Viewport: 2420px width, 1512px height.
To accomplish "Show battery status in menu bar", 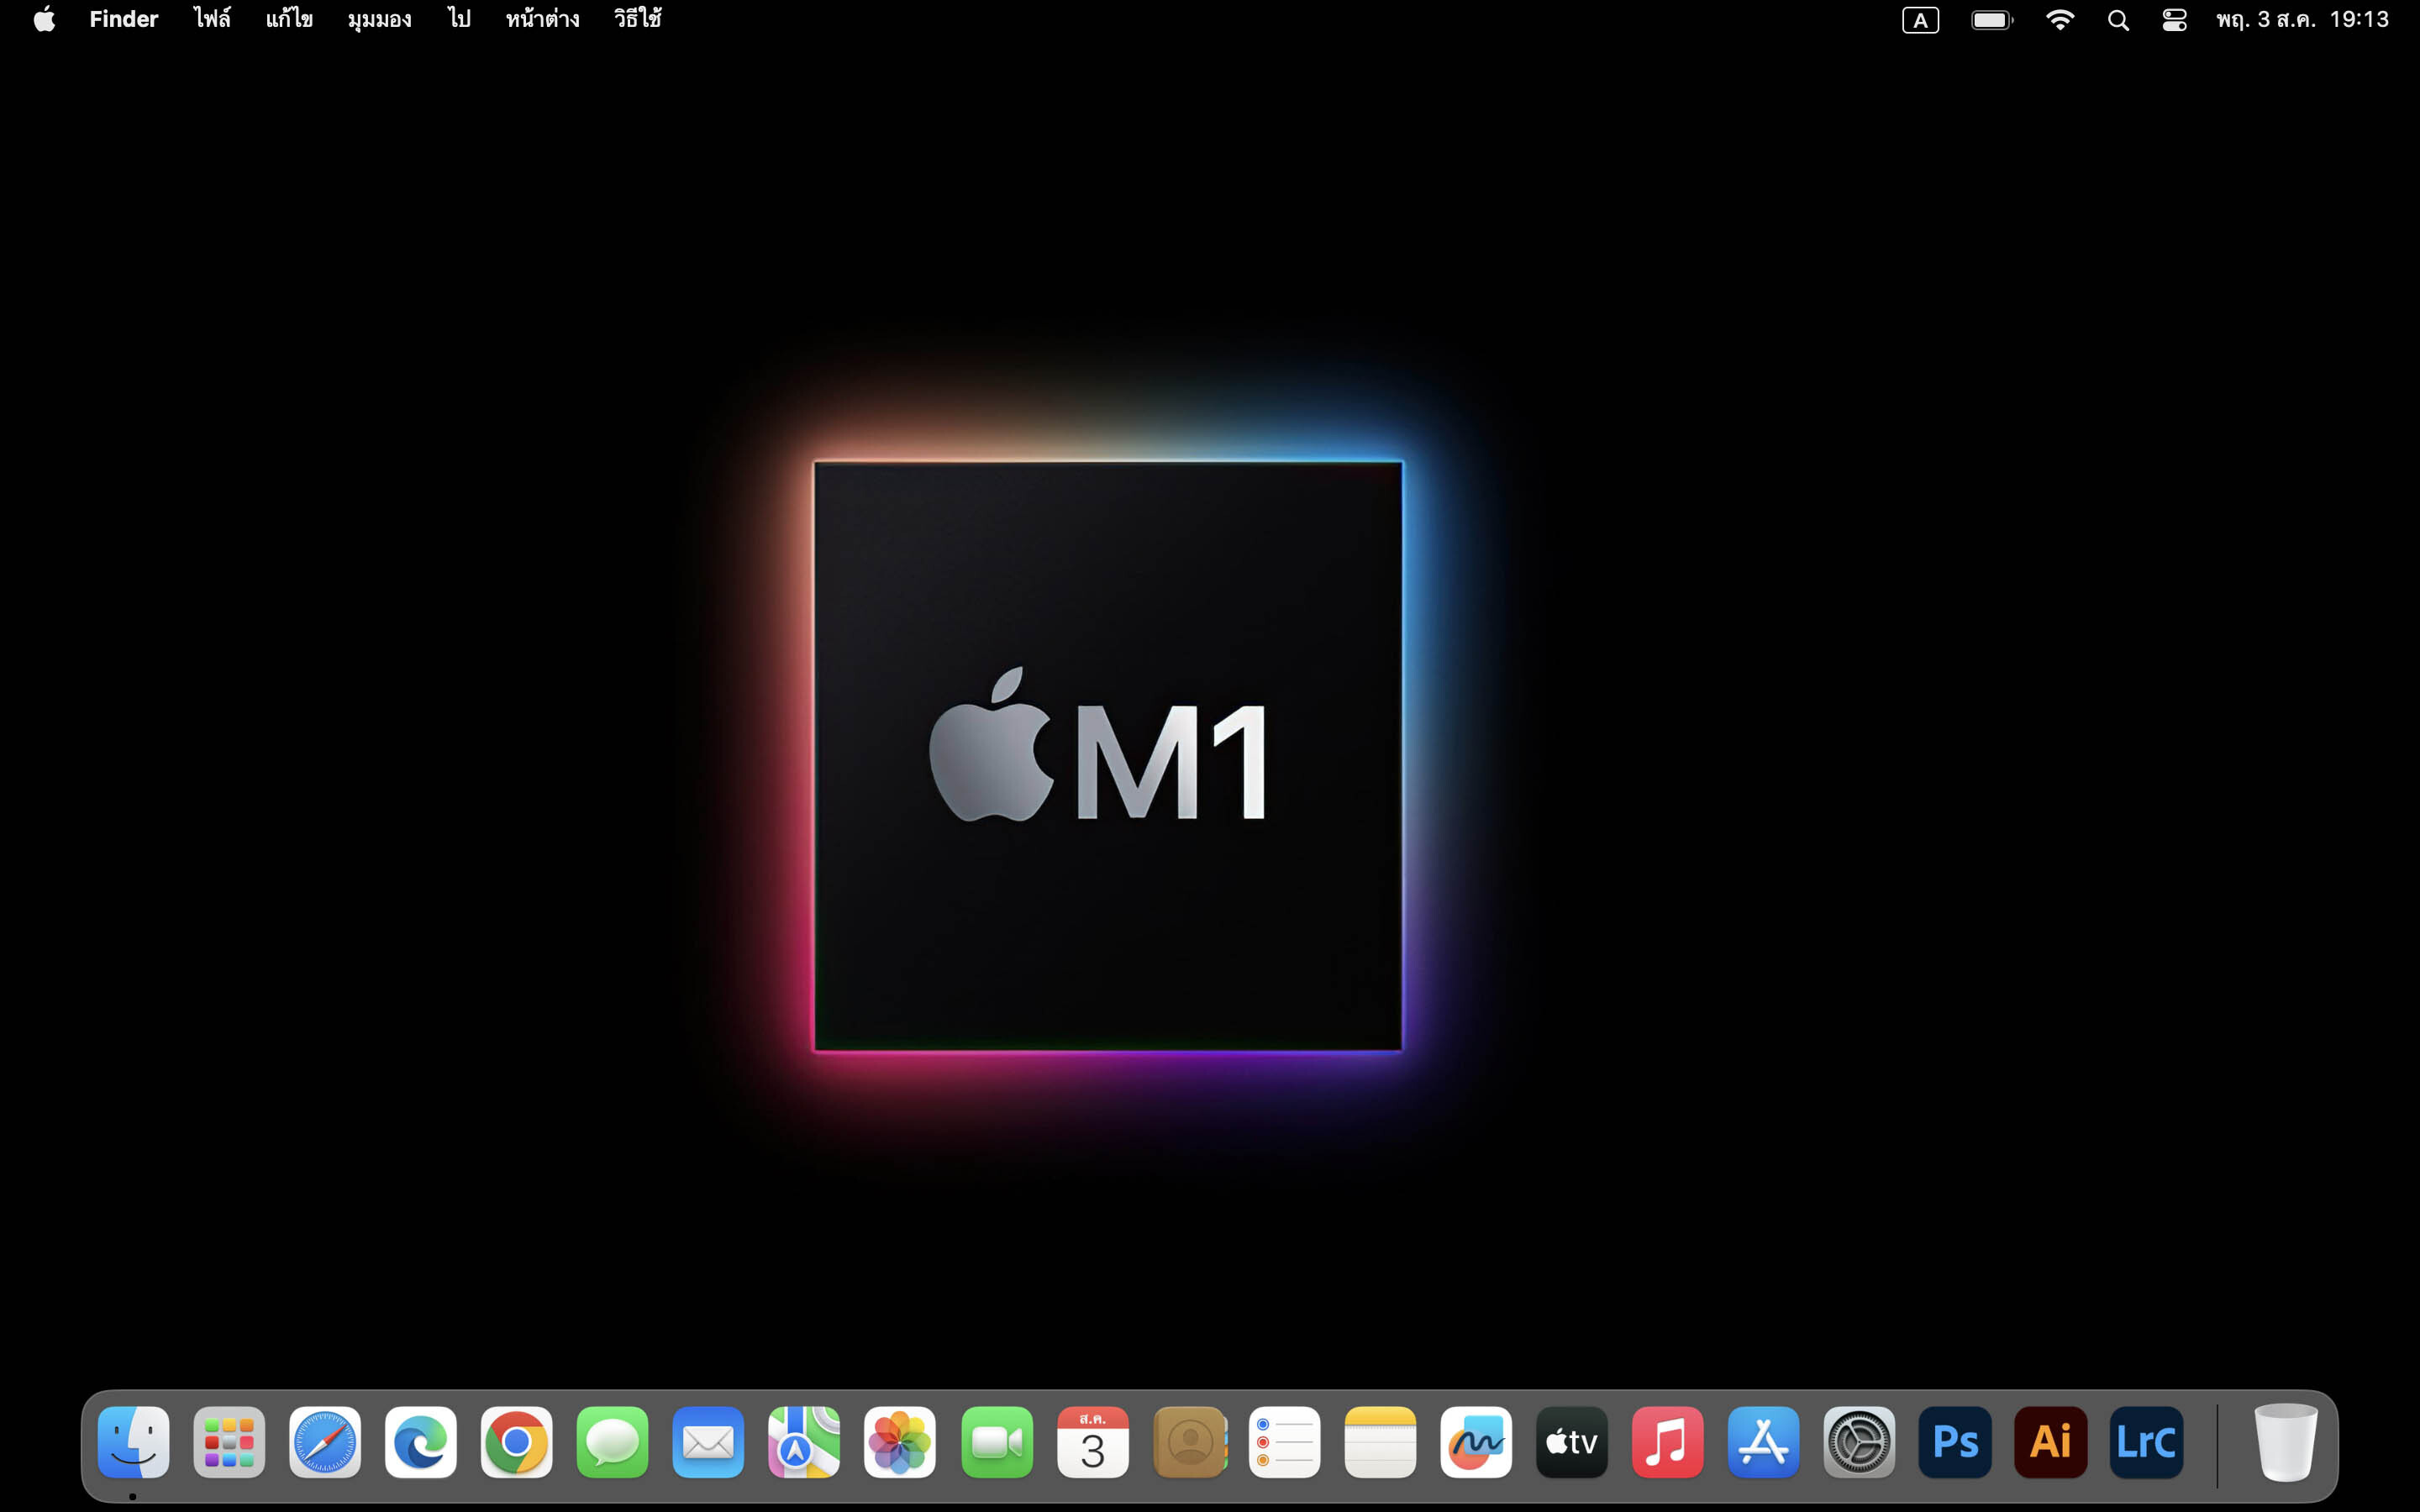I will 1992,20.
